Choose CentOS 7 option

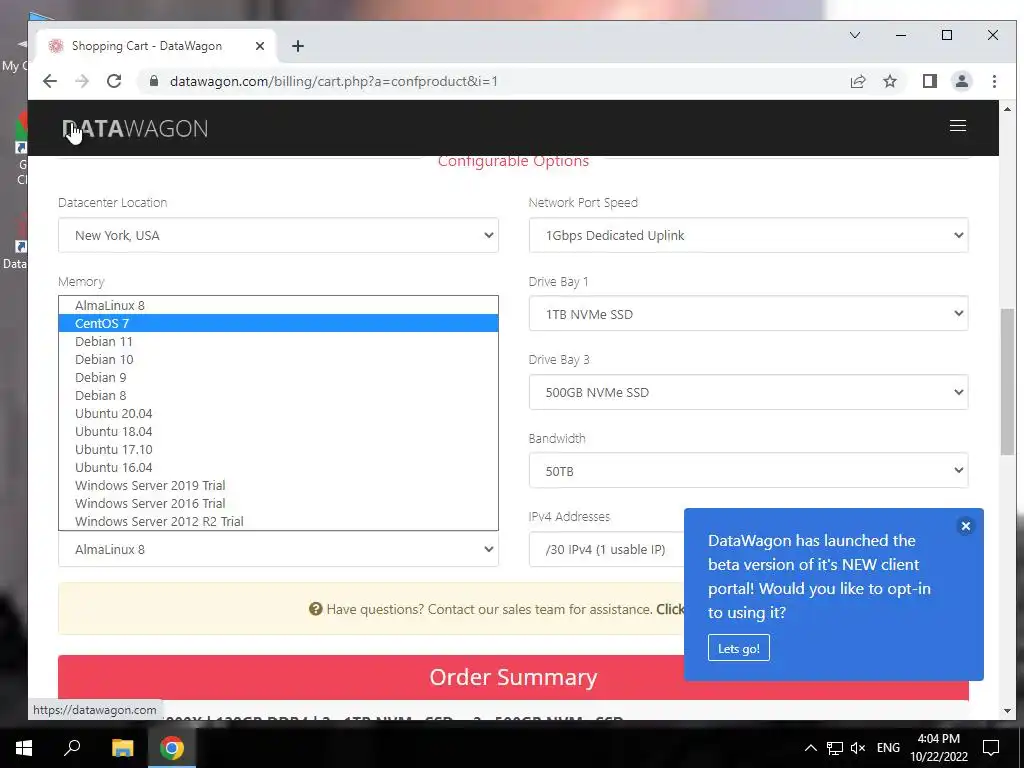278,323
